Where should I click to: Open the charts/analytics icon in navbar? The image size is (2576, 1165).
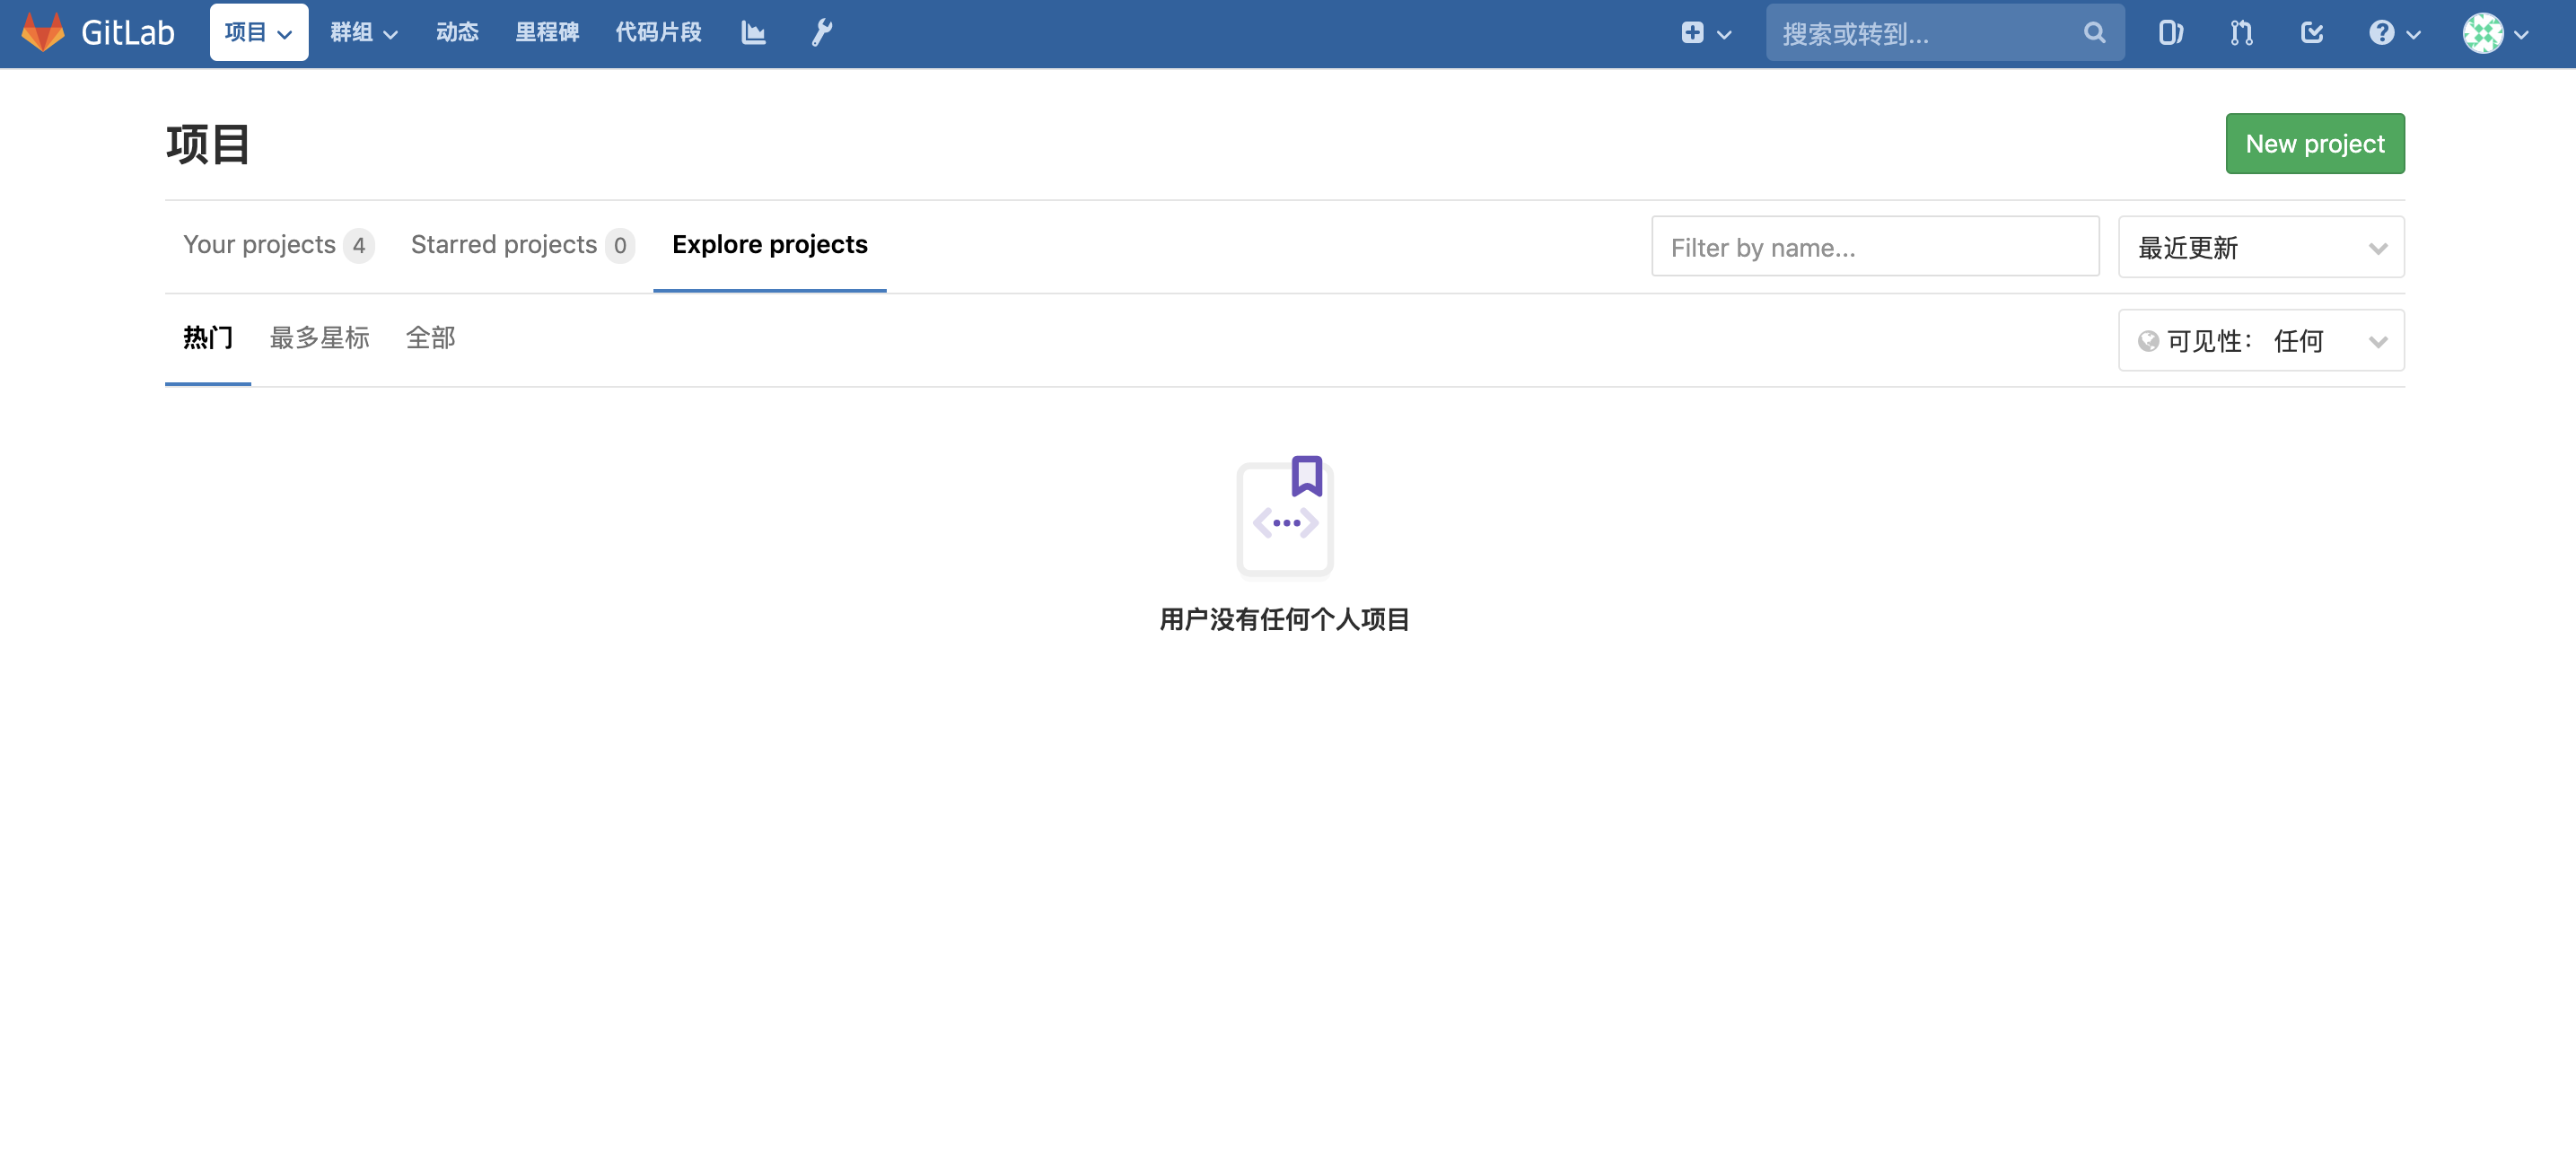tap(752, 31)
